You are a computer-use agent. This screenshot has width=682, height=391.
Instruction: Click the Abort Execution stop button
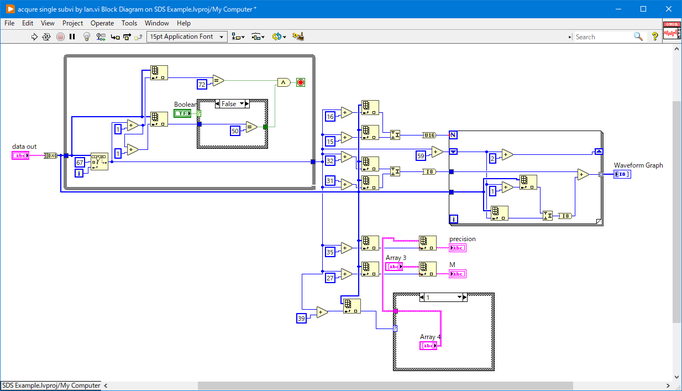(x=60, y=37)
